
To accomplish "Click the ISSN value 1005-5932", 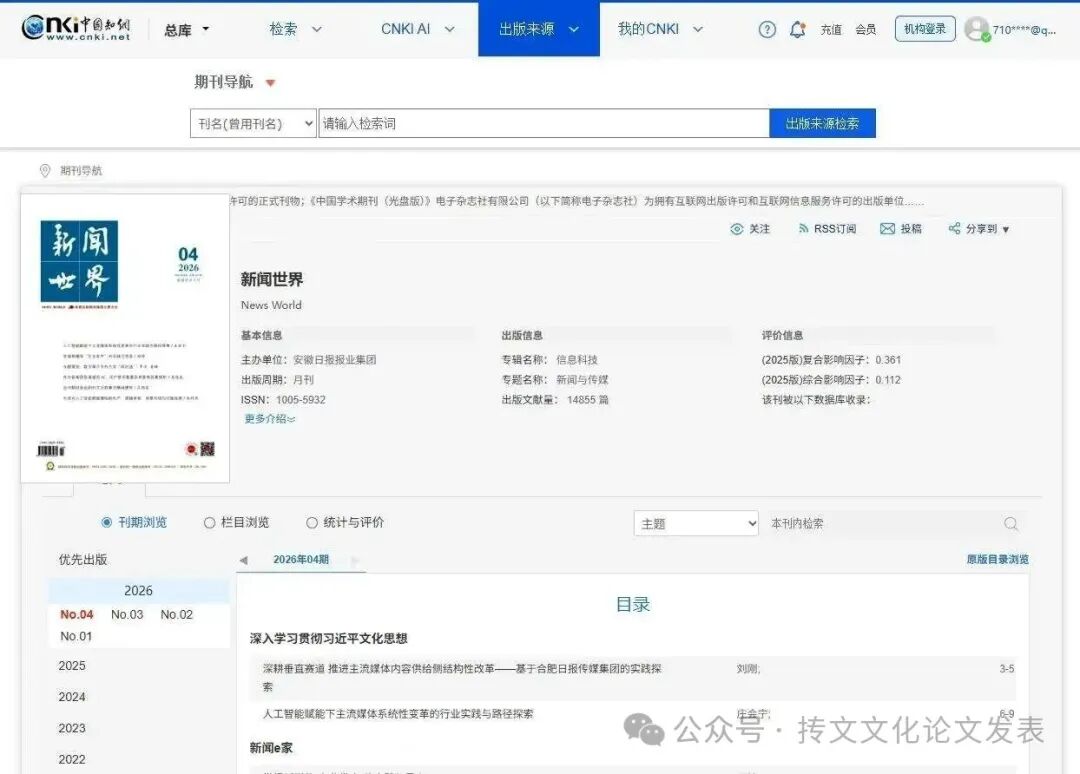I will coord(300,399).
